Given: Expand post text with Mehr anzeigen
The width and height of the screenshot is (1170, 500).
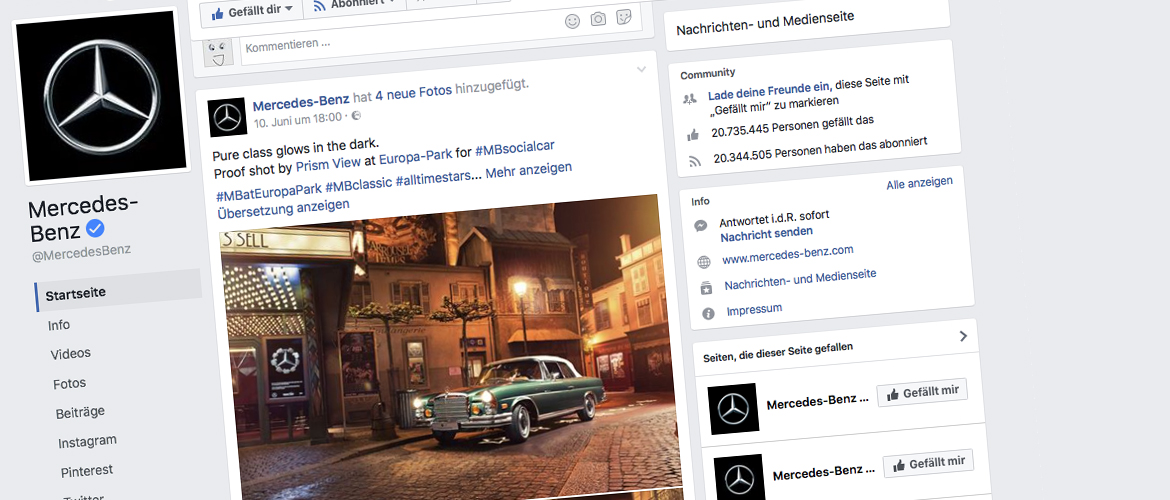Looking at the screenshot, I should 529,169.
